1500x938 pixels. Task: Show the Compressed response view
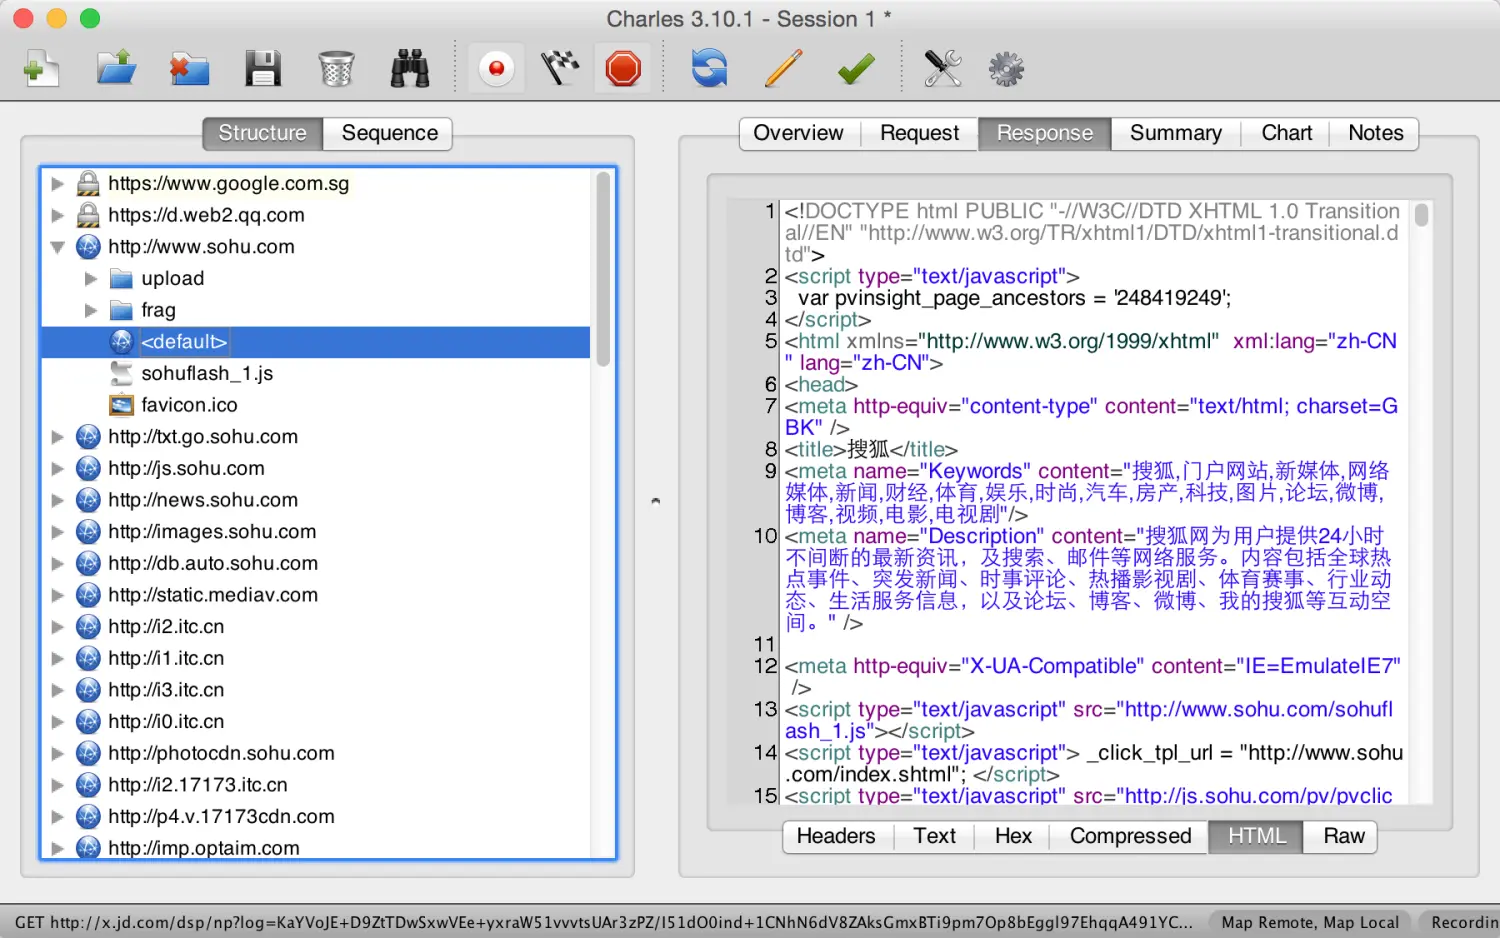click(1130, 836)
